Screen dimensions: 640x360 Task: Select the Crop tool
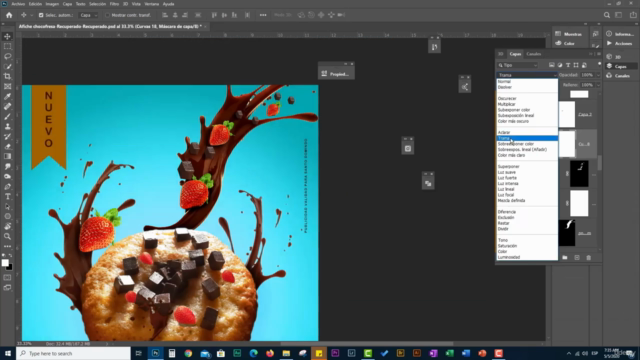[x=7, y=76]
